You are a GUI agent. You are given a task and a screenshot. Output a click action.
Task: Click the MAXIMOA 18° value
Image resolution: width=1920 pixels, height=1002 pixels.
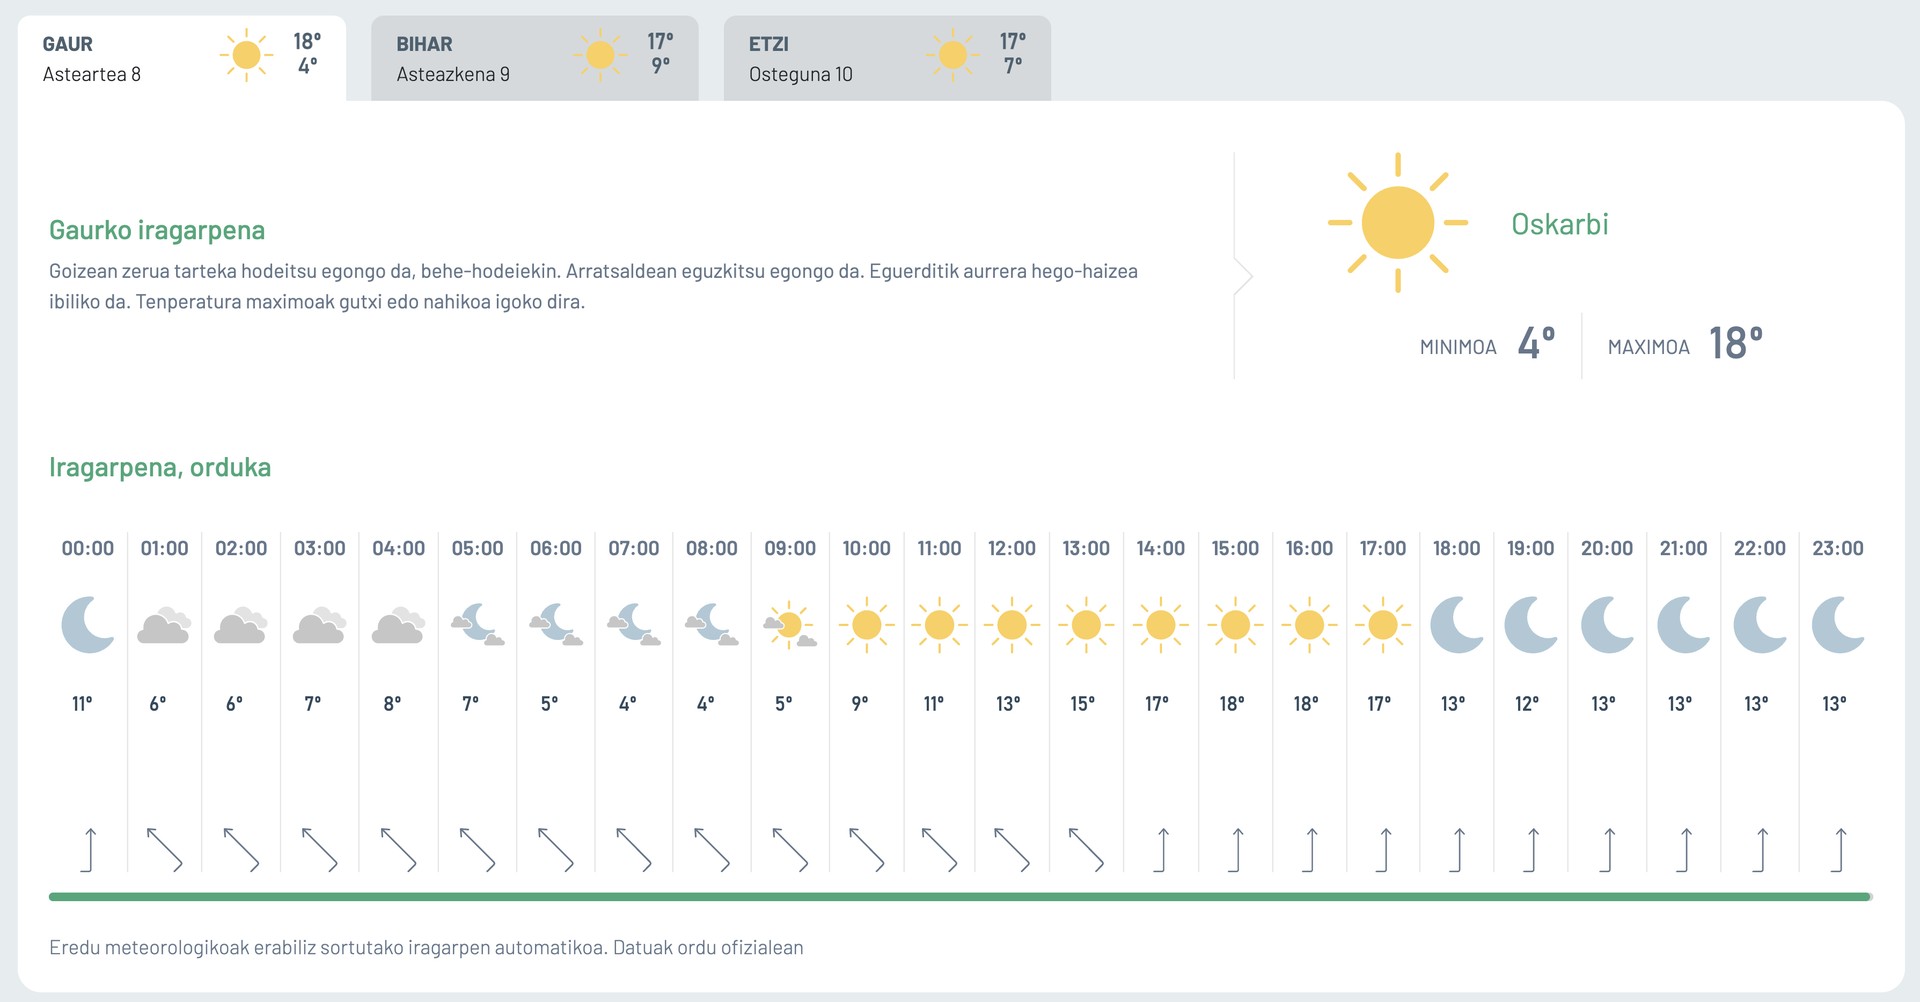tap(1735, 343)
